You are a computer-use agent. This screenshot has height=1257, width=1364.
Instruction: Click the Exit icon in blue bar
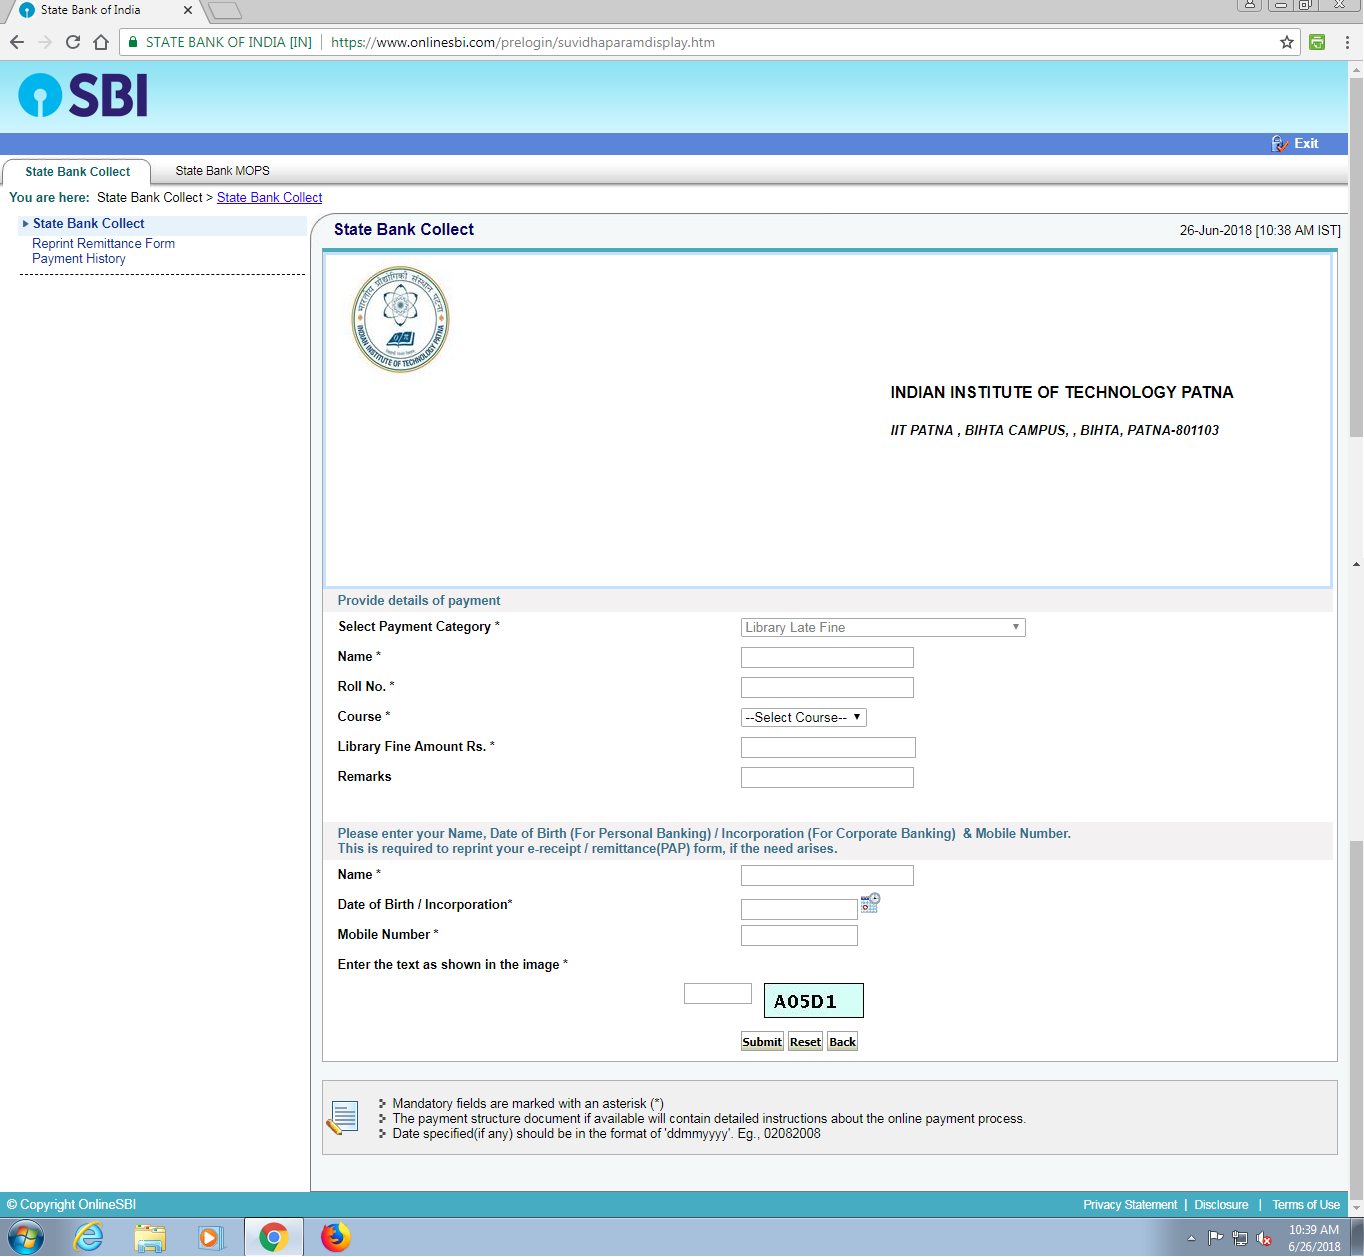pyautogui.click(x=1279, y=144)
